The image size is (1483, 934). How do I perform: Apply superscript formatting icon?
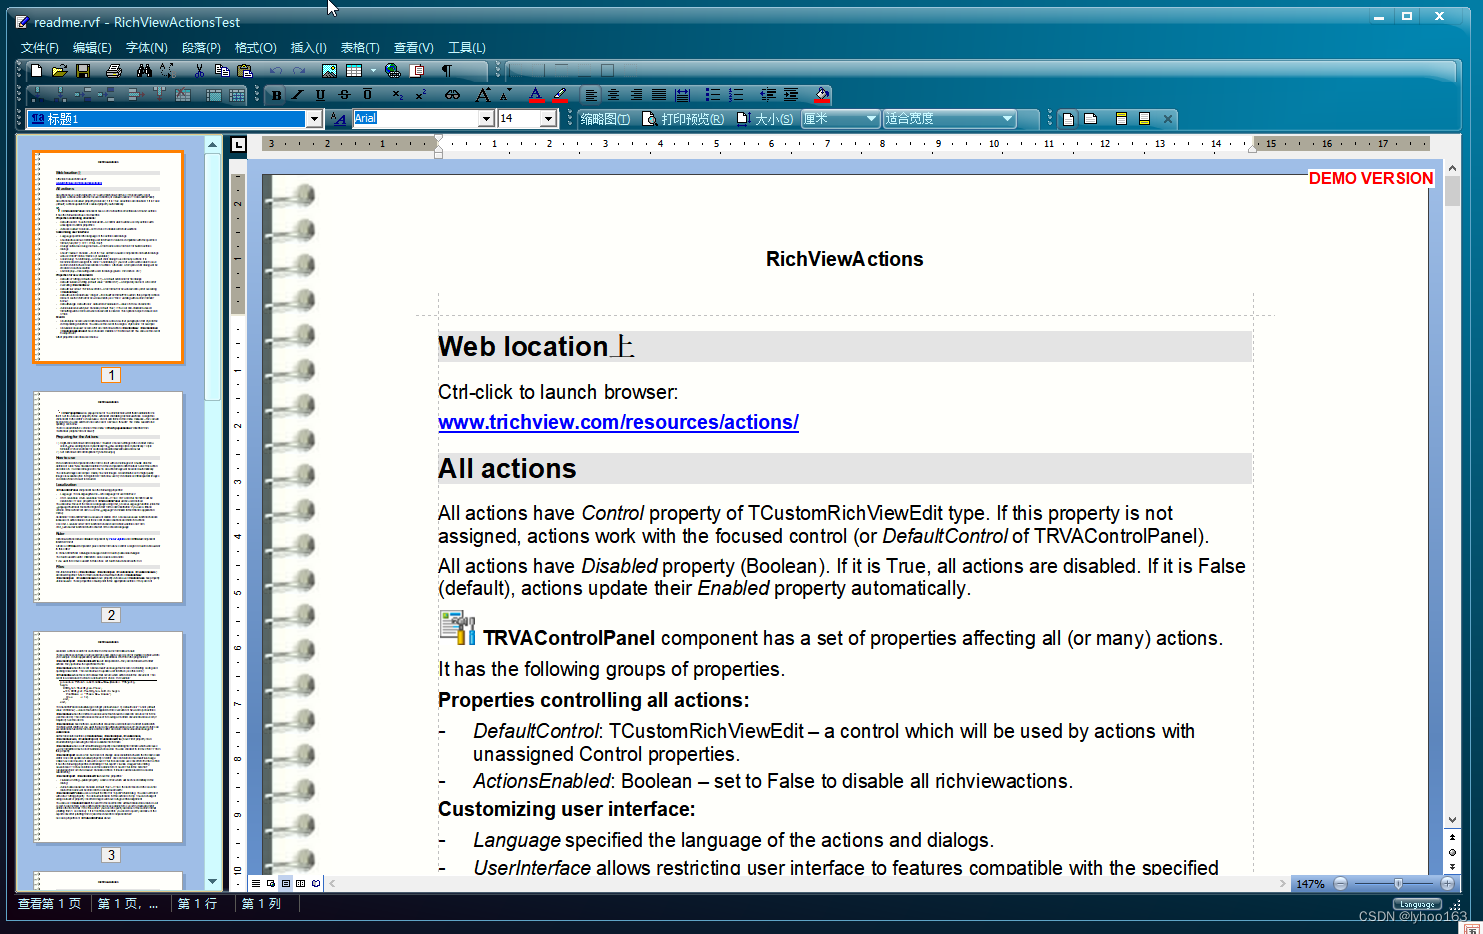tap(421, 94)
